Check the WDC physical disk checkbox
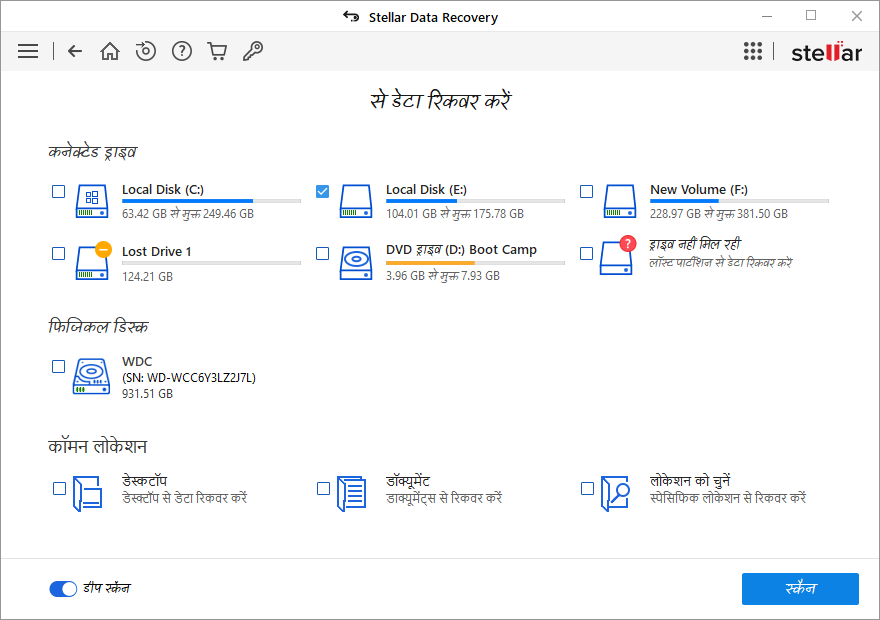 tap(58, 366)
